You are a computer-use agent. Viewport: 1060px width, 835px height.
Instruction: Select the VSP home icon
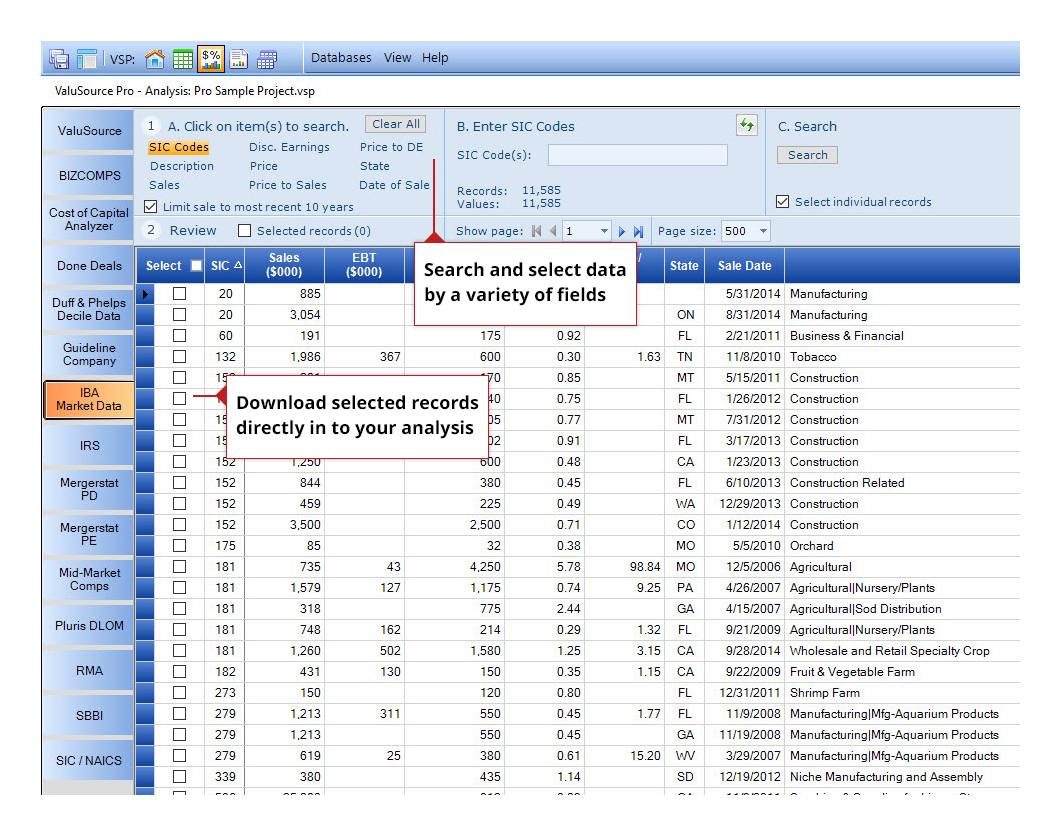155,58
